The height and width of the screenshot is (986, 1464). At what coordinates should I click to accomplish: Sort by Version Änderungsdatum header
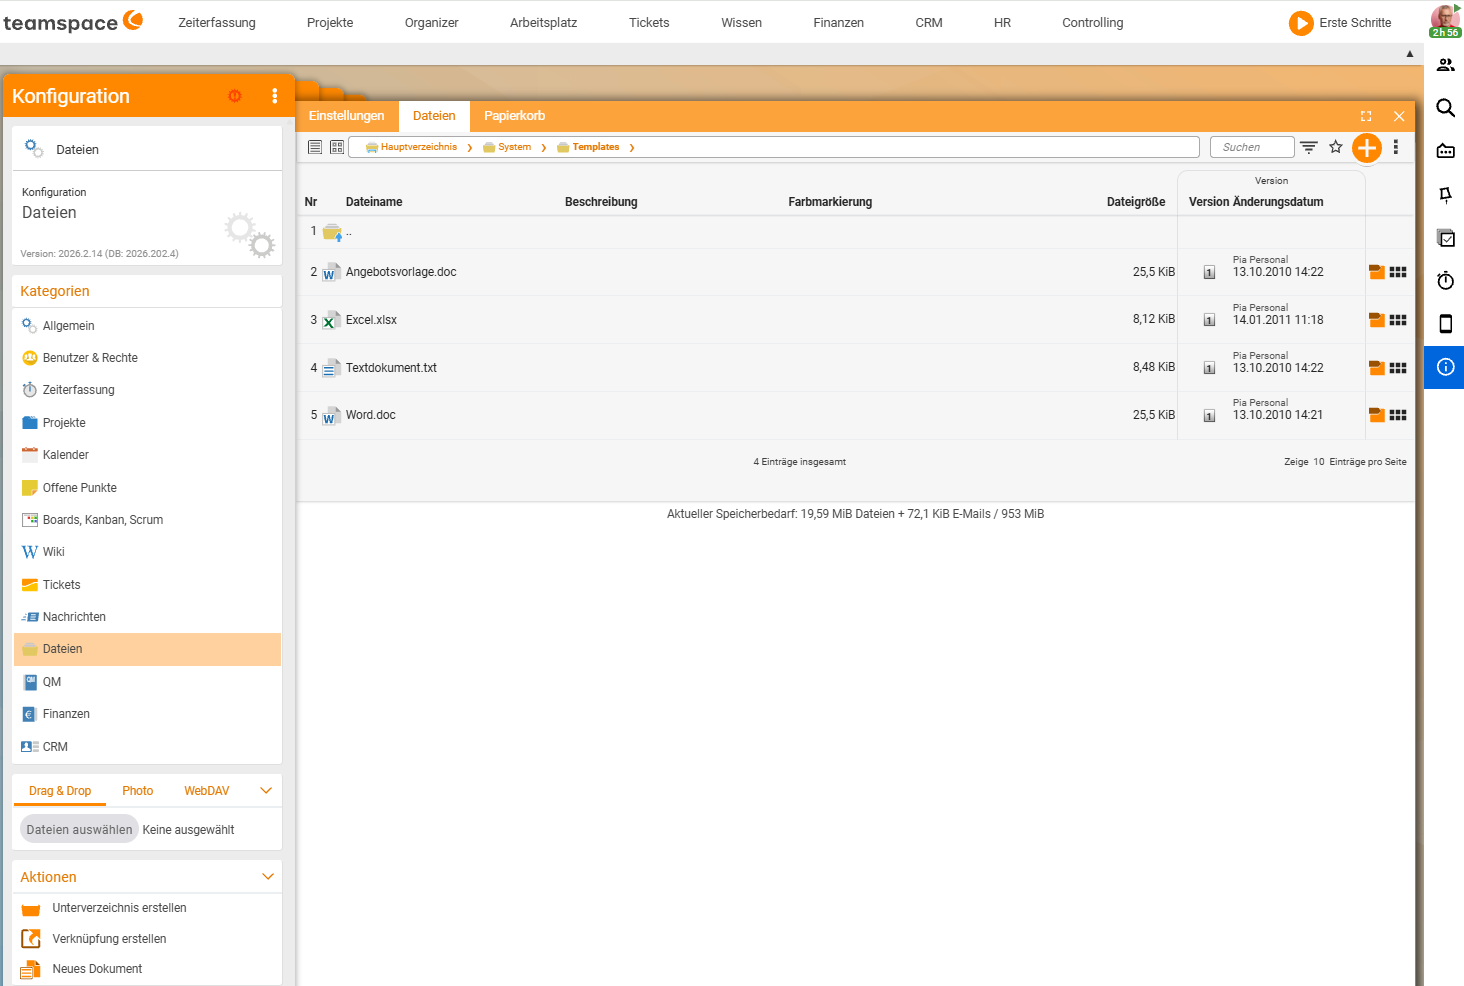[x=1256, y=202]
